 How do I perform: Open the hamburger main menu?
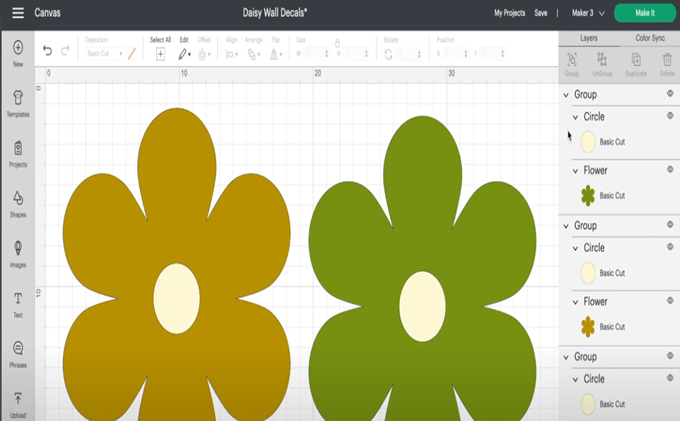pyautogui.click(x=18, y=13)
